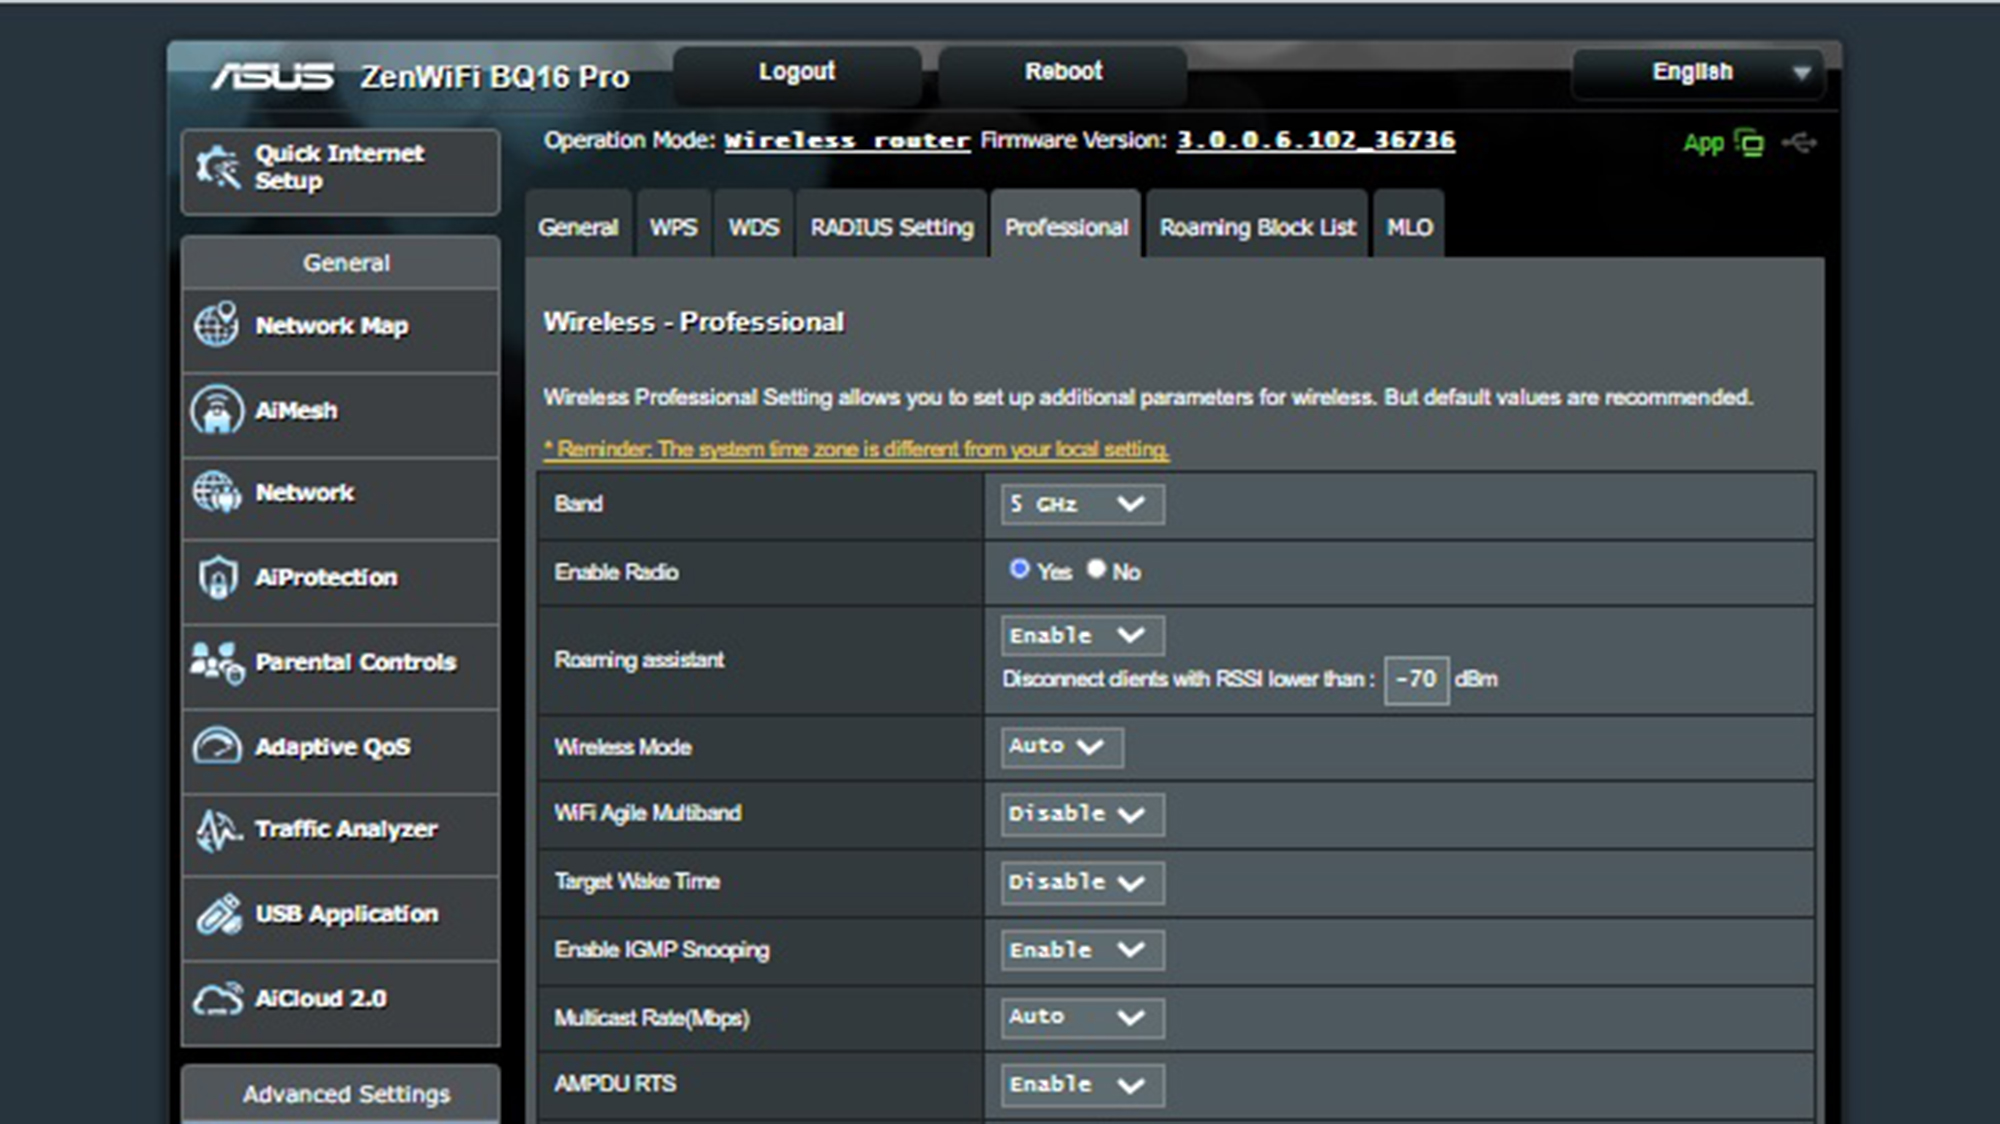
Task: Open the Multicast Rate dropdown
Action: (1082, 1017)
